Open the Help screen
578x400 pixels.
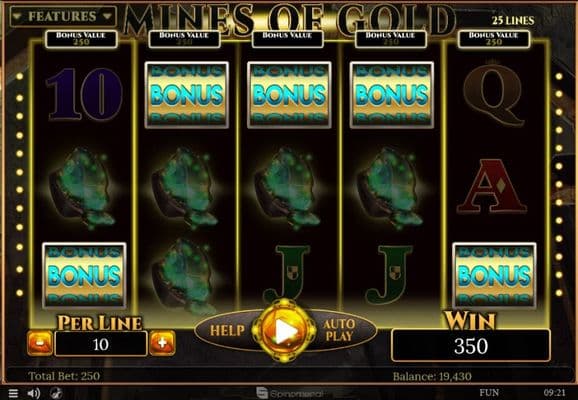coord(227,330)
